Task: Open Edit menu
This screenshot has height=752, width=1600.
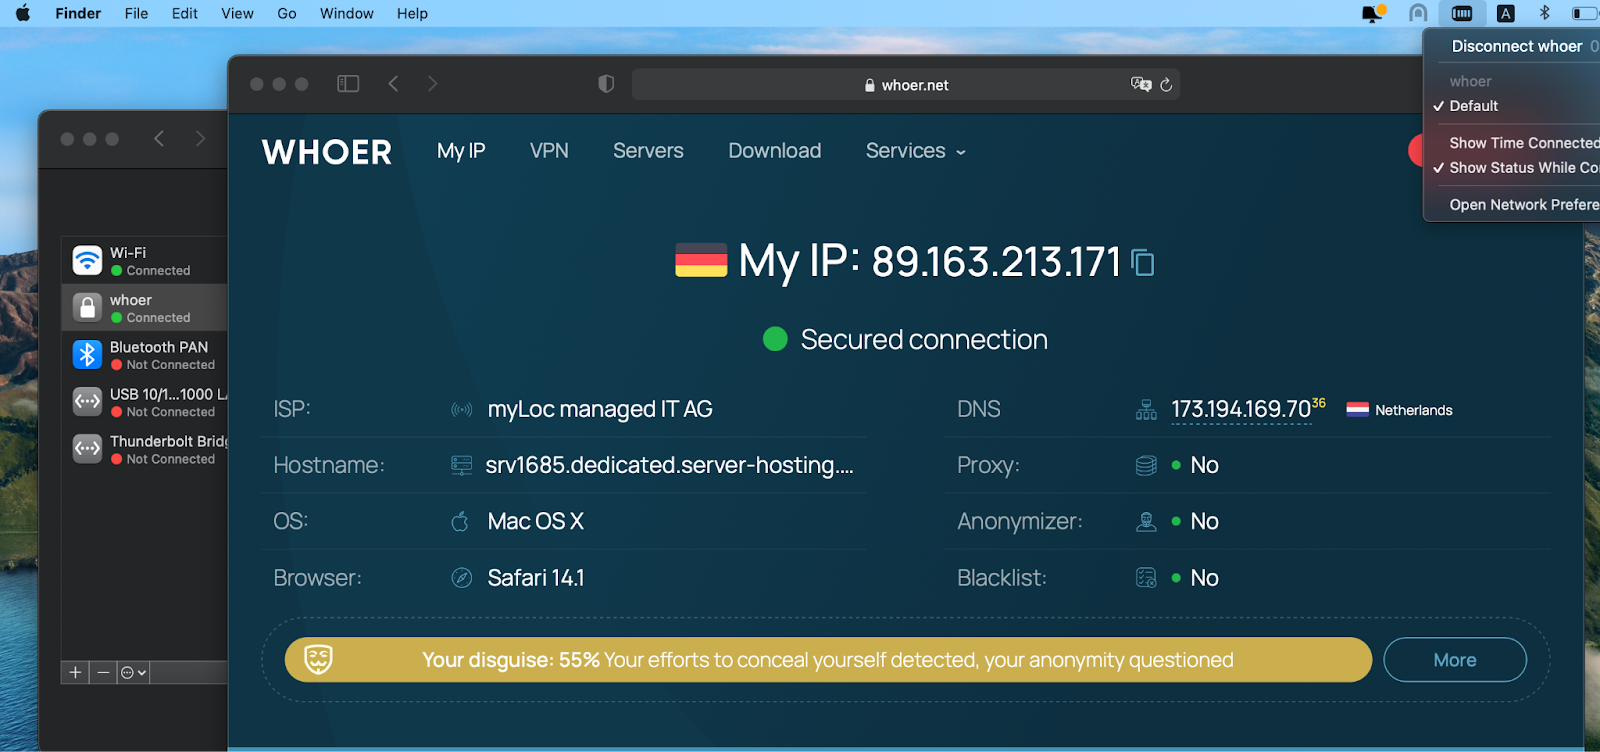Action: tap(185, 13)
